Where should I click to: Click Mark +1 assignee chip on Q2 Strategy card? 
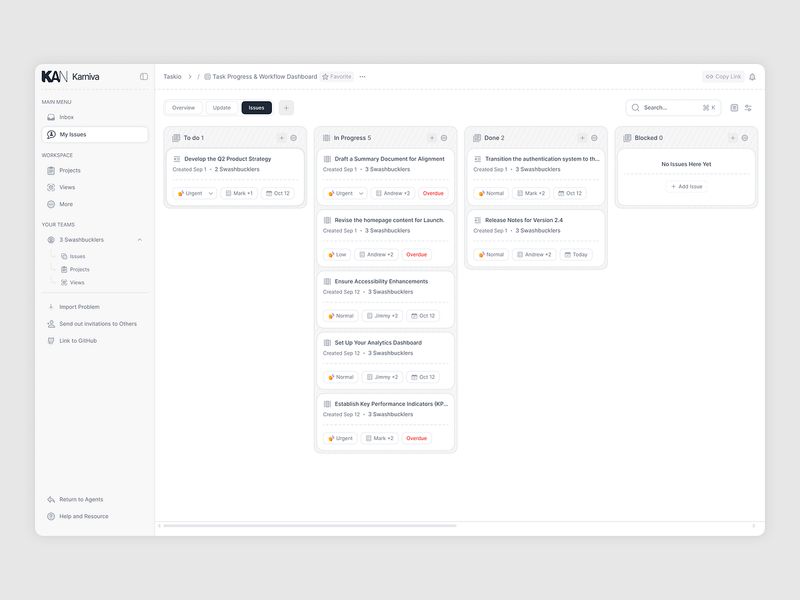click(239, 193)
